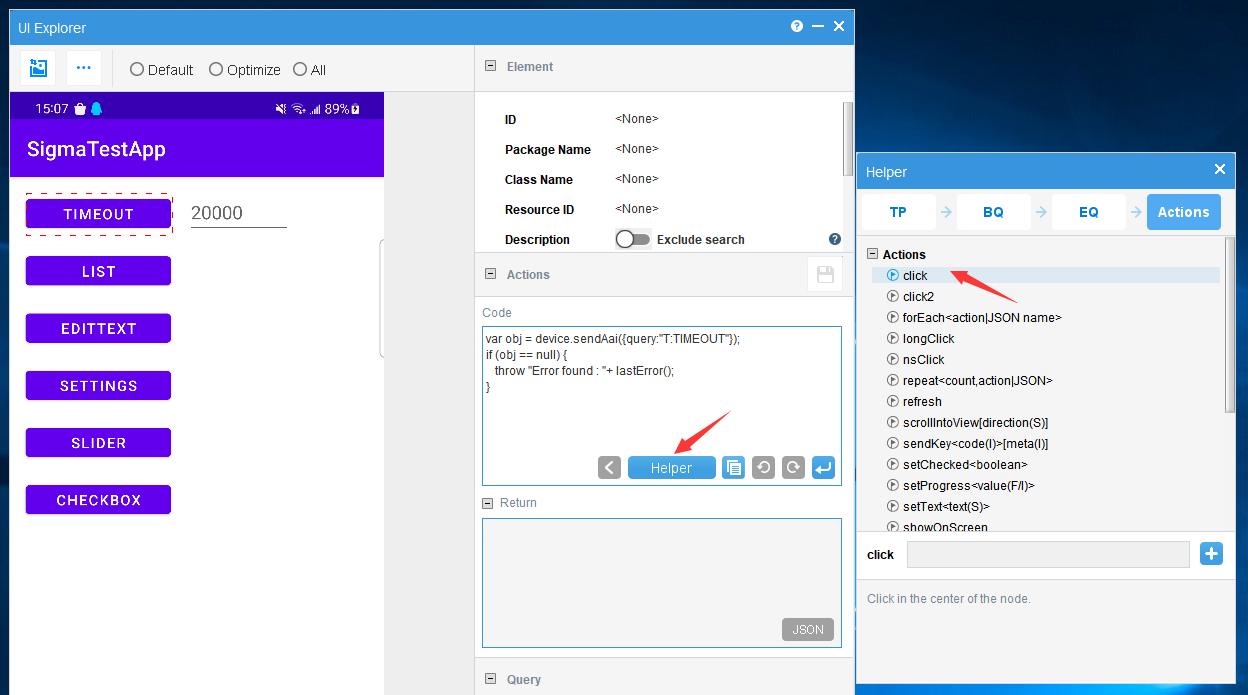Click the 20000 timeout text field
Image resolution: width=1248 pixels, height=695 pixels.
[x=239, y=213]
